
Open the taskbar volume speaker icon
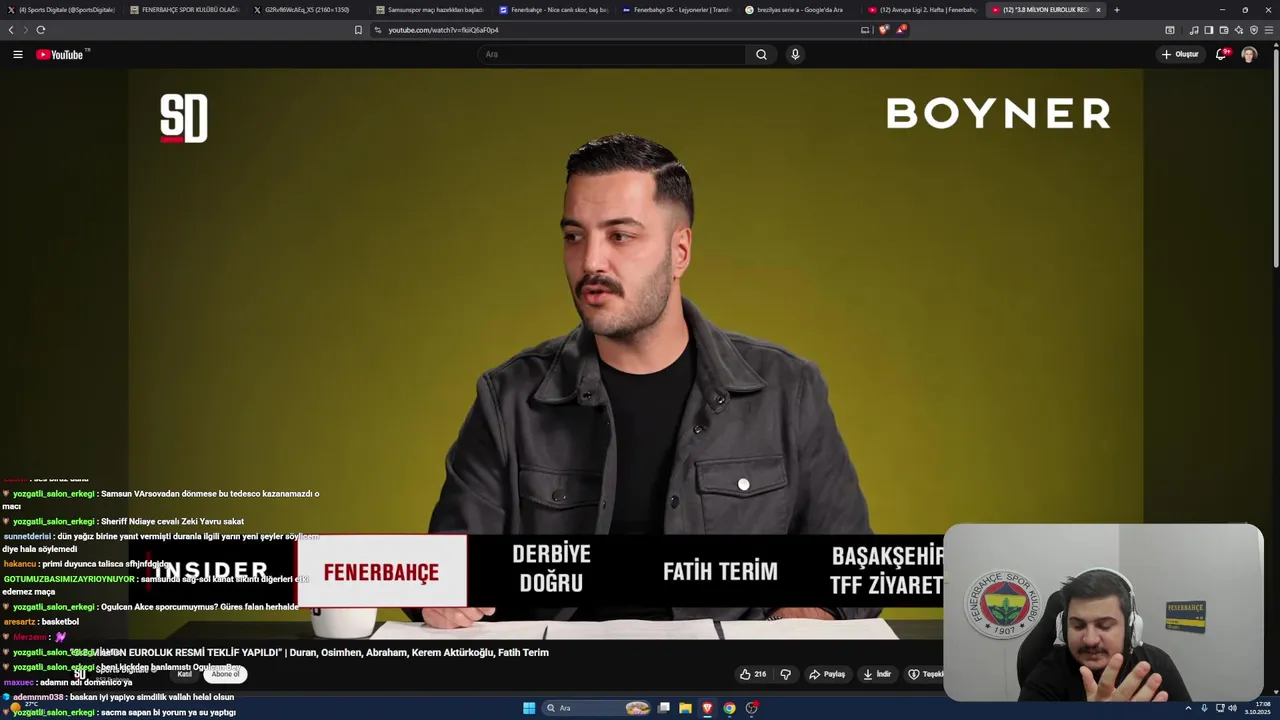(1232, 708)
